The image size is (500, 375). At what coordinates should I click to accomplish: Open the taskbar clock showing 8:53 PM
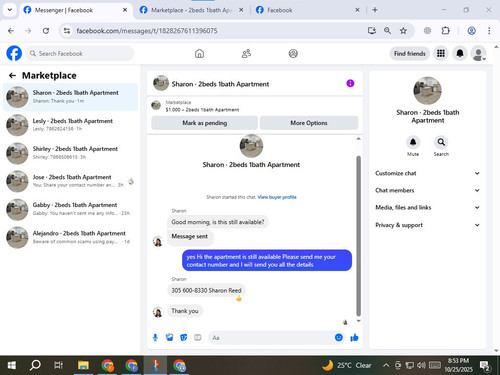458,365
